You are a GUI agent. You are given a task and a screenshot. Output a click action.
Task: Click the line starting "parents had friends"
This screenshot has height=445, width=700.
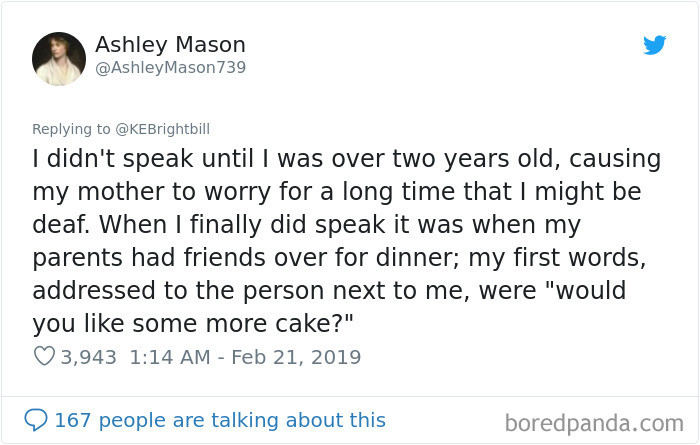click(x=341, y=256)
